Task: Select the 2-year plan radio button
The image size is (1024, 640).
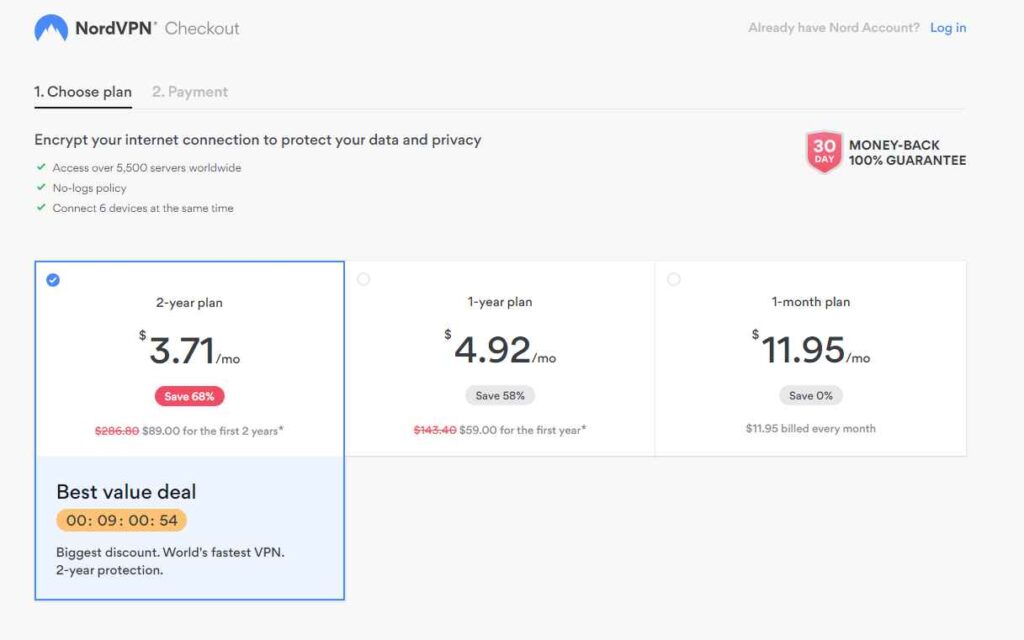Action: tap(53, 280)
